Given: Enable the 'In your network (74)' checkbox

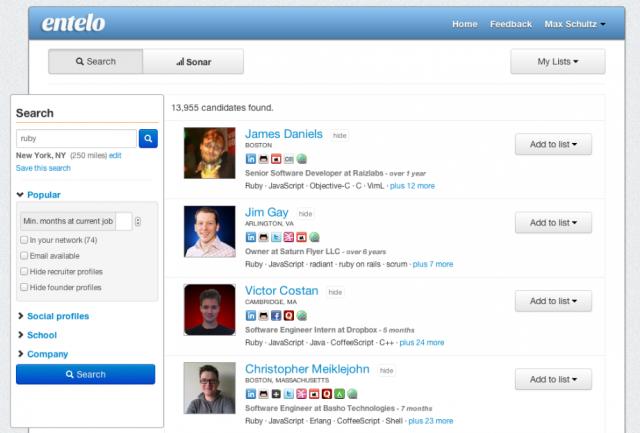Looking at the screenshot, I should pos(24,240).
